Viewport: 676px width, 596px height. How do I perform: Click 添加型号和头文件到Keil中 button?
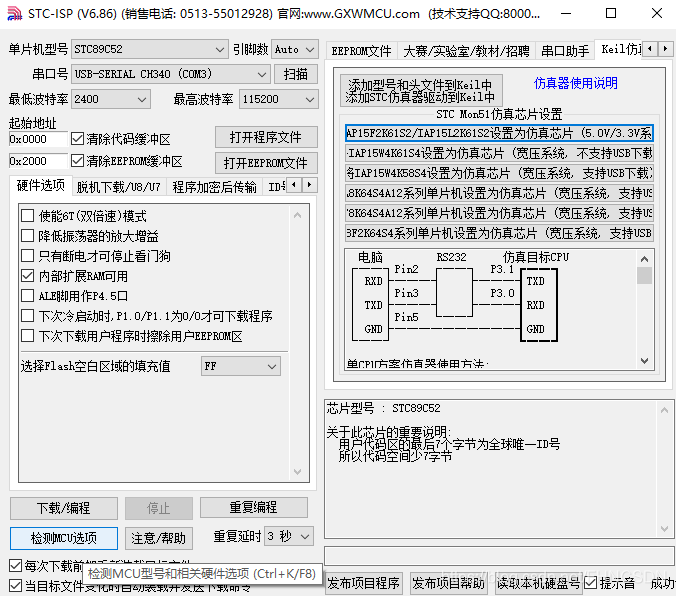(421, 91)
